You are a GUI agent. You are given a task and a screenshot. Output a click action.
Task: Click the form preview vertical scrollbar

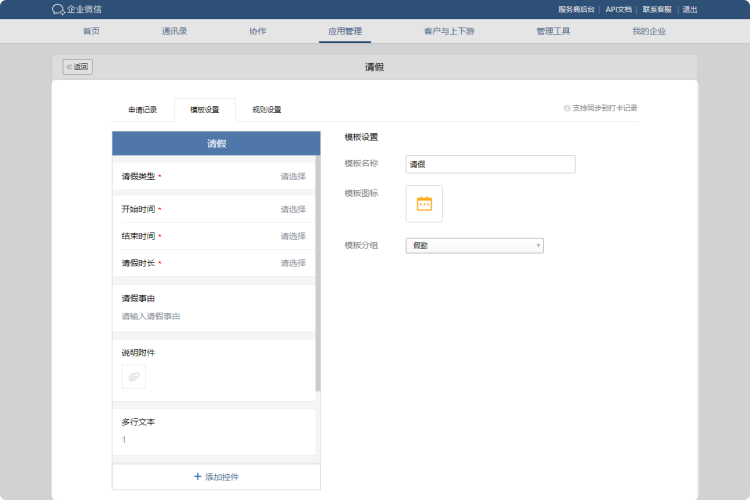pos(318,273)
